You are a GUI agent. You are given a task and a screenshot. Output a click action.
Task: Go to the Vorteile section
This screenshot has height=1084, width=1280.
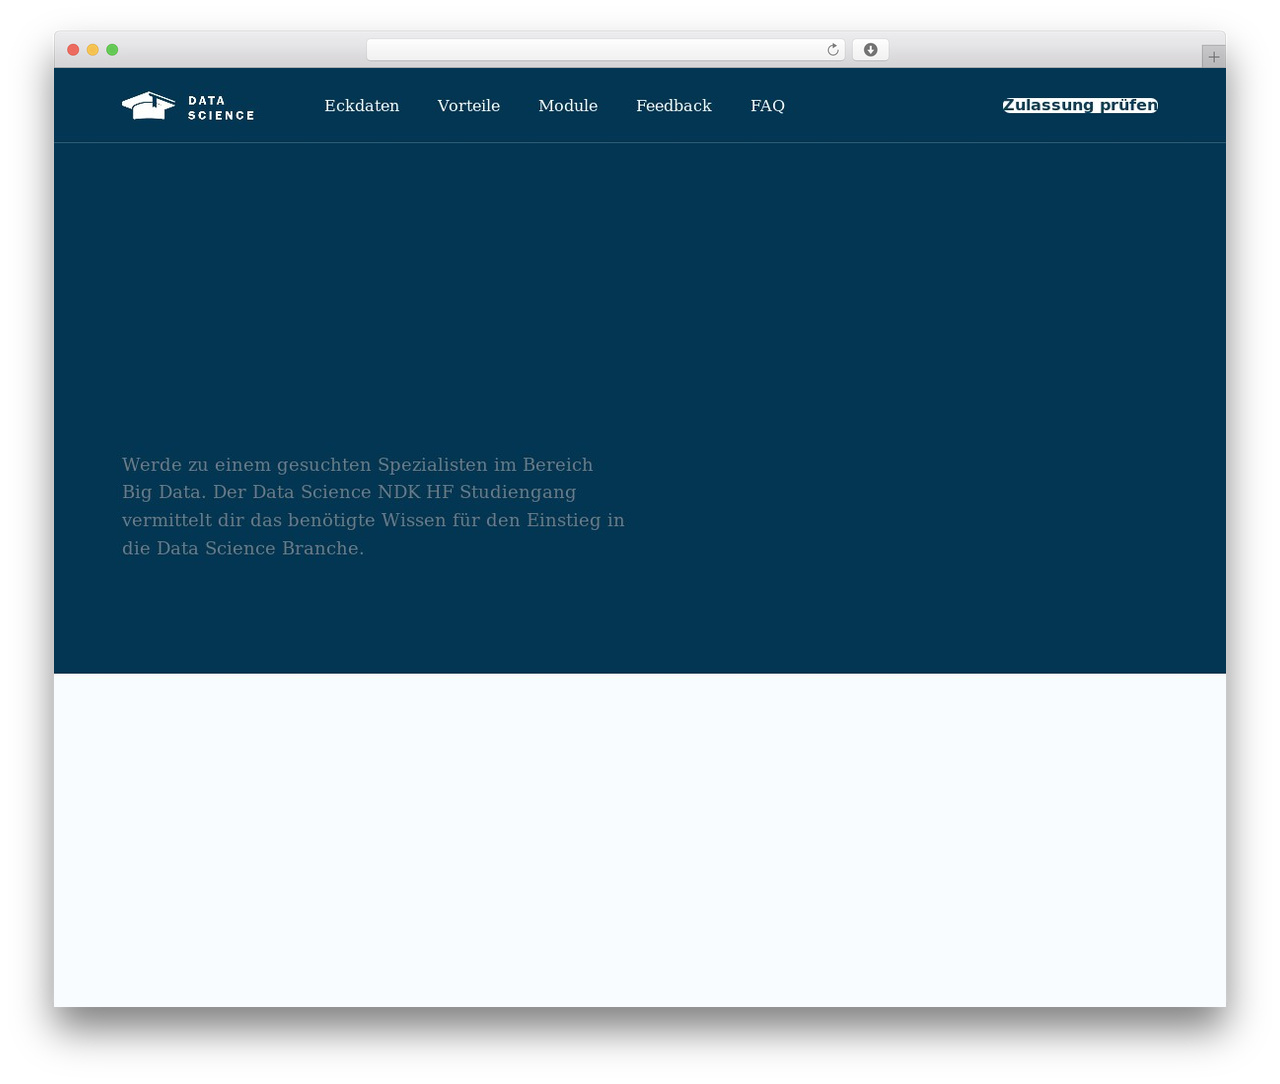[469, 106]
